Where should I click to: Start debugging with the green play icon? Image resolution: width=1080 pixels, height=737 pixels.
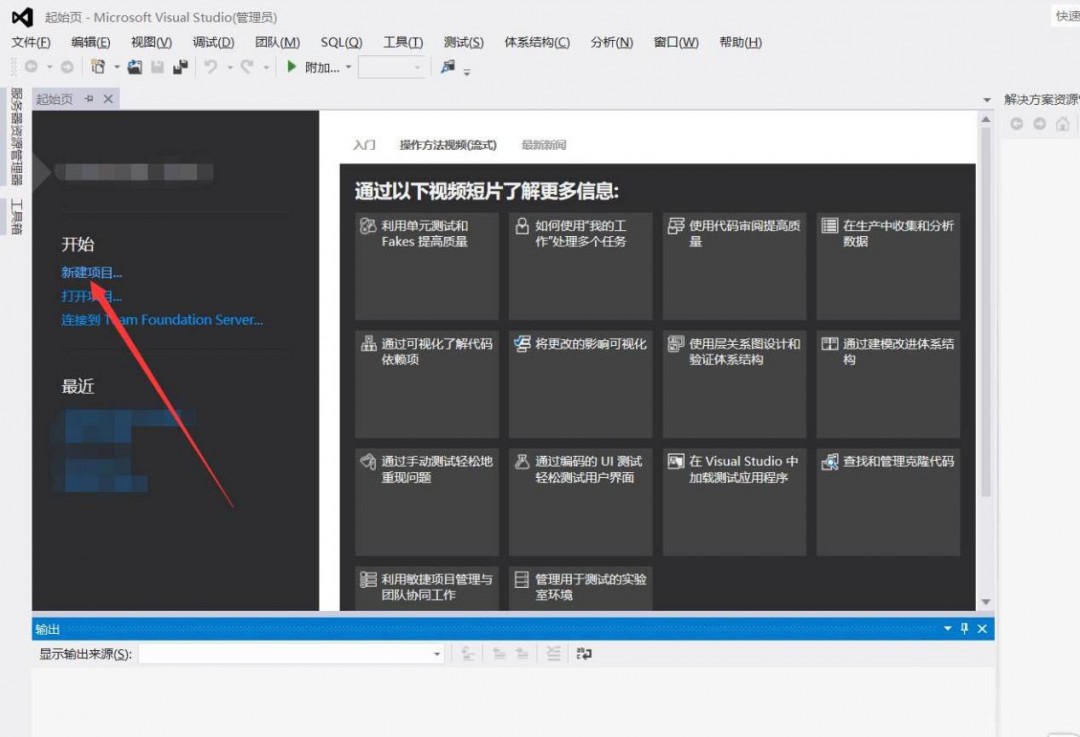(x=290, y=66)
